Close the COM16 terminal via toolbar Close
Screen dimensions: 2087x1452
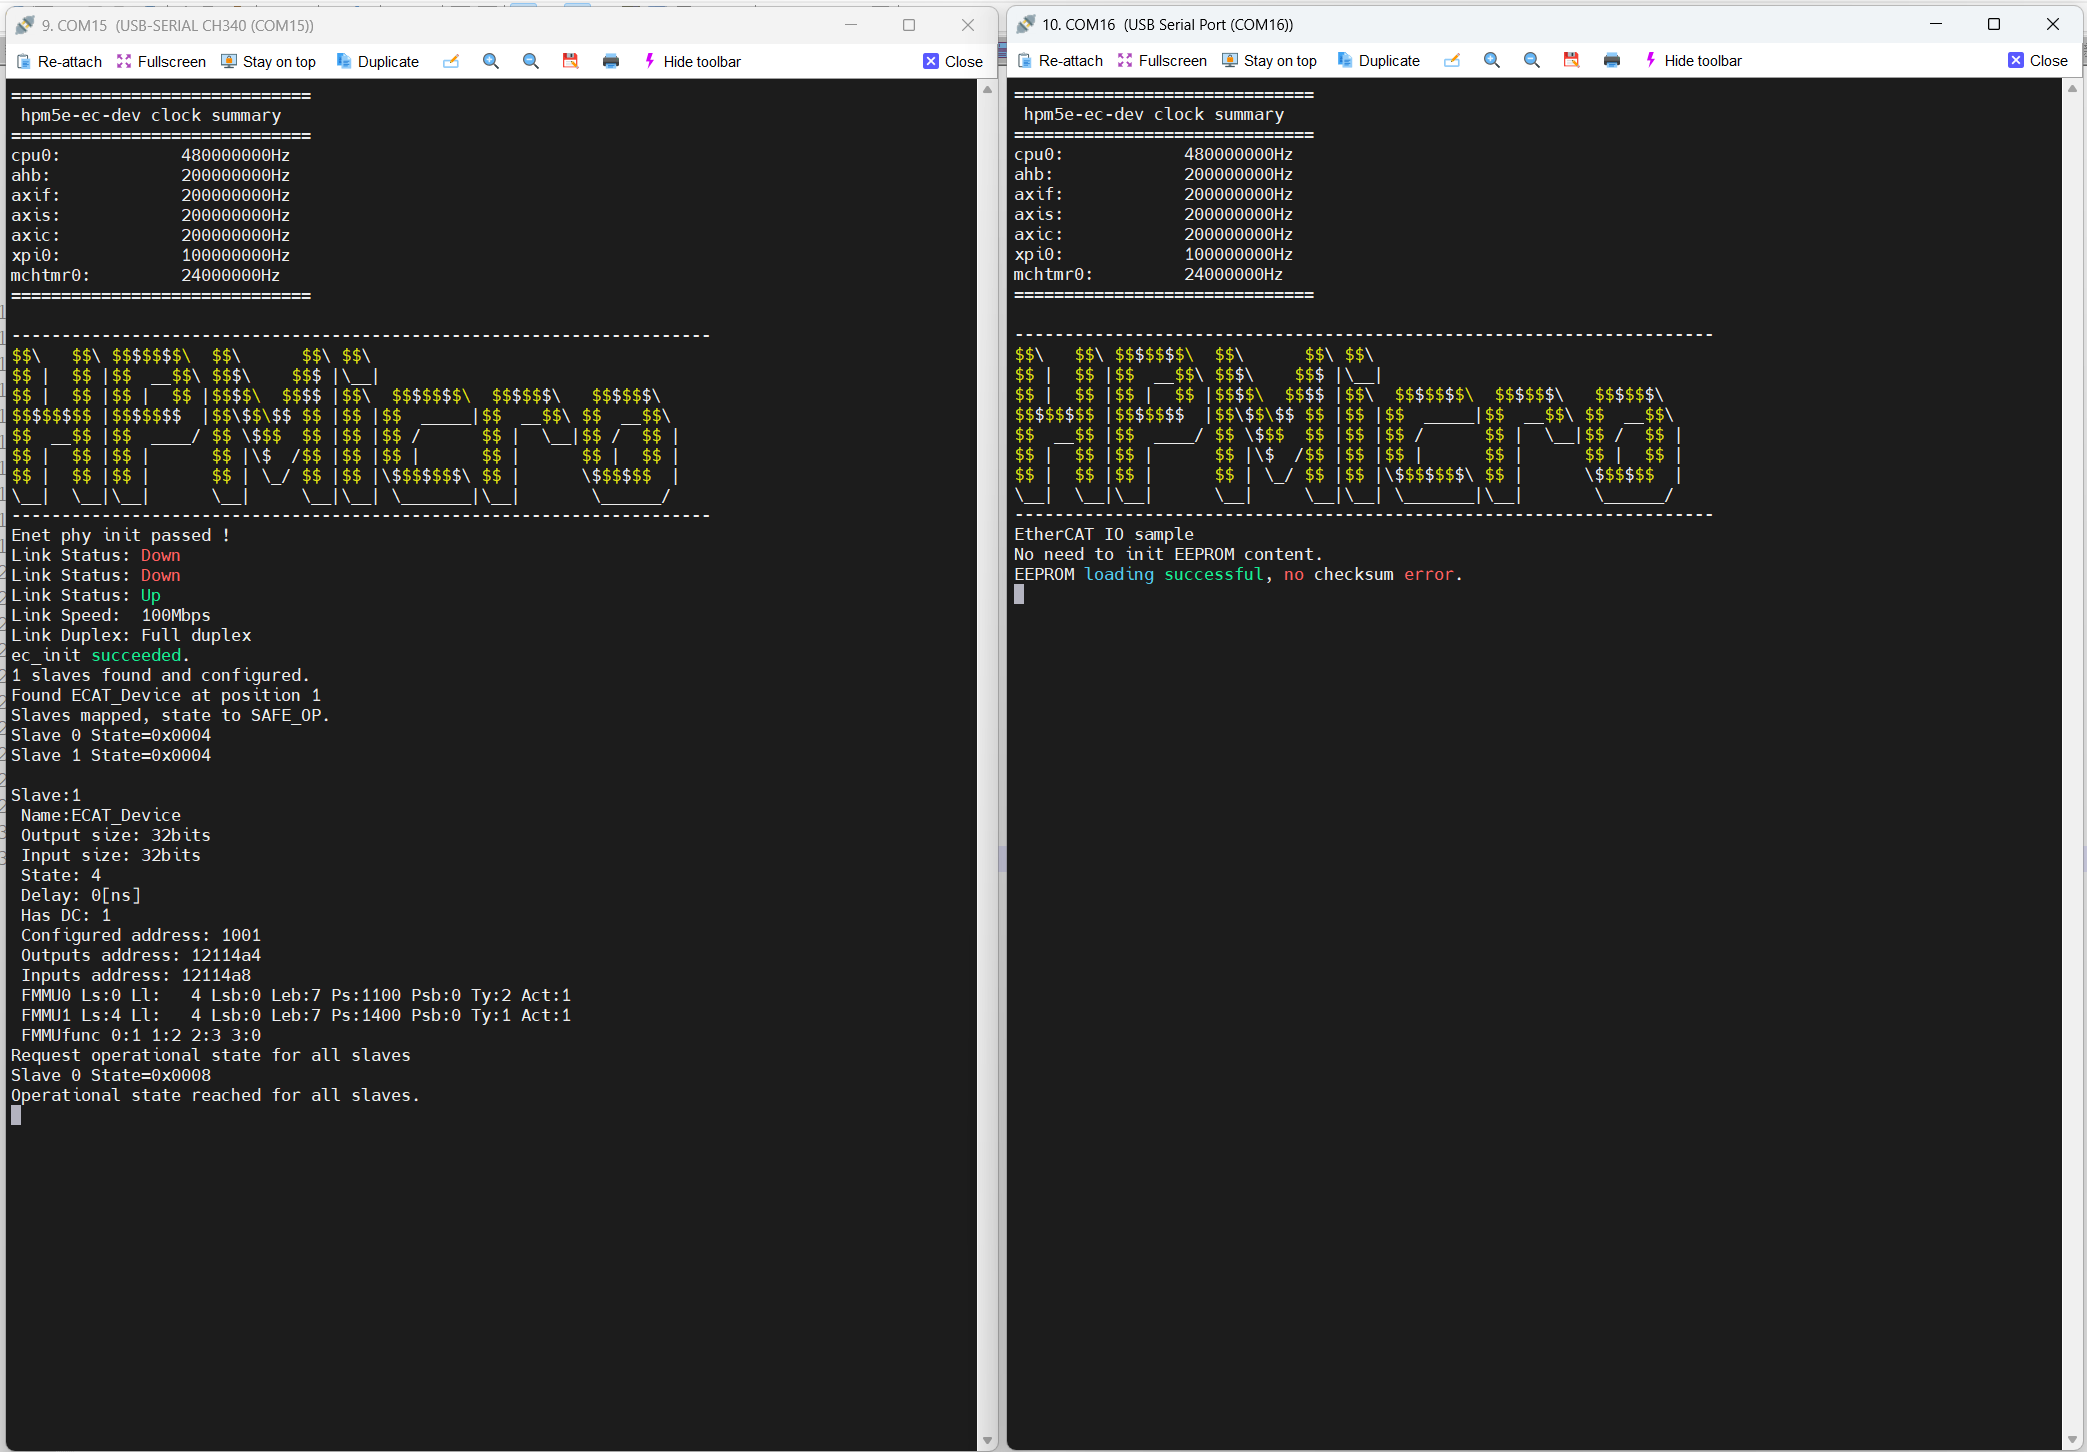(x=2038, y=60)
